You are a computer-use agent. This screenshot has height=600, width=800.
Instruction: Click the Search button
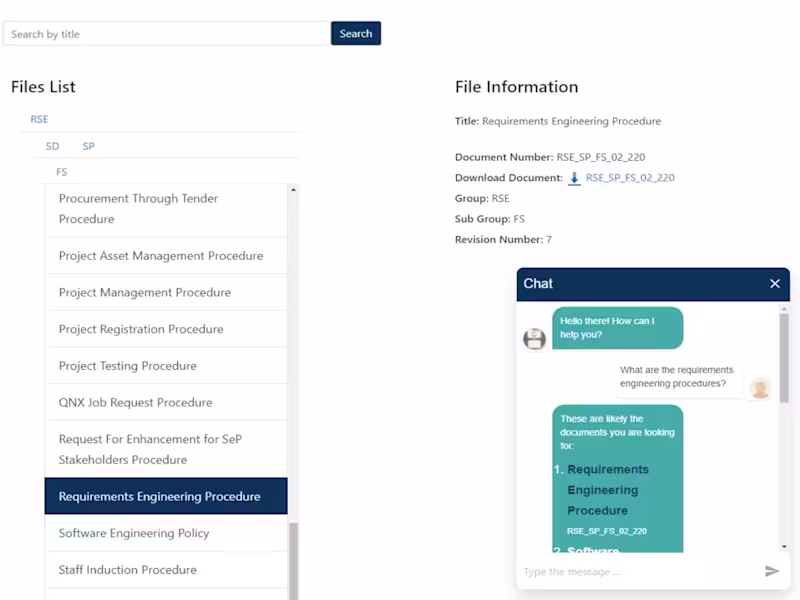pos(356,34)
